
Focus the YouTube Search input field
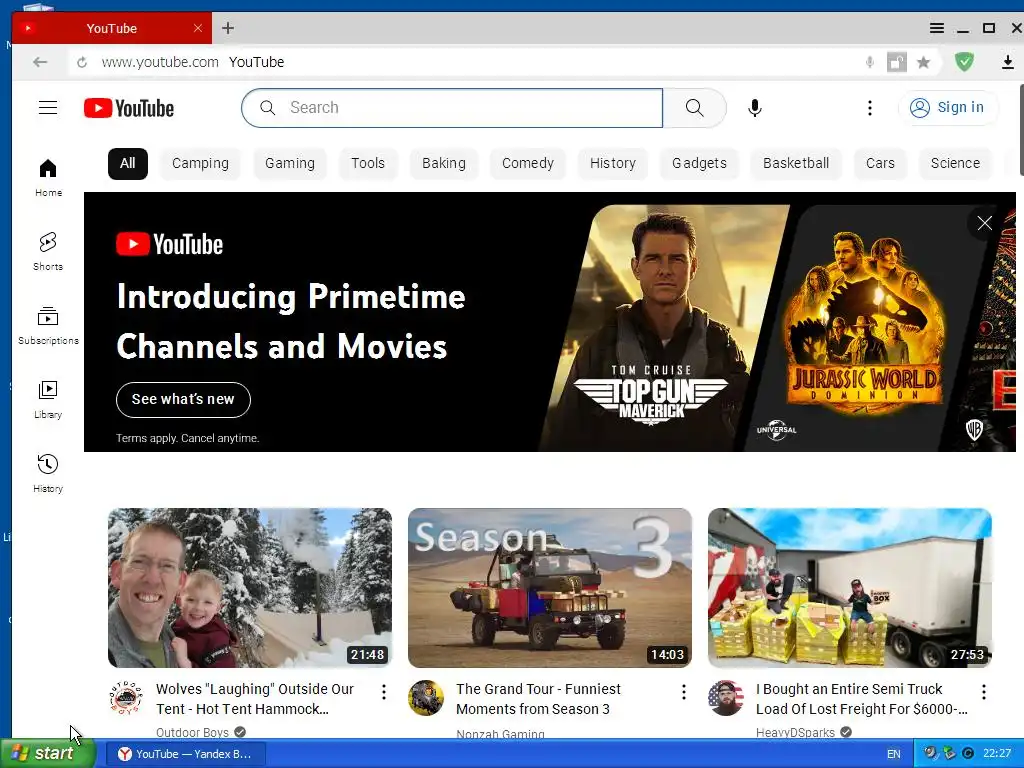452,108
